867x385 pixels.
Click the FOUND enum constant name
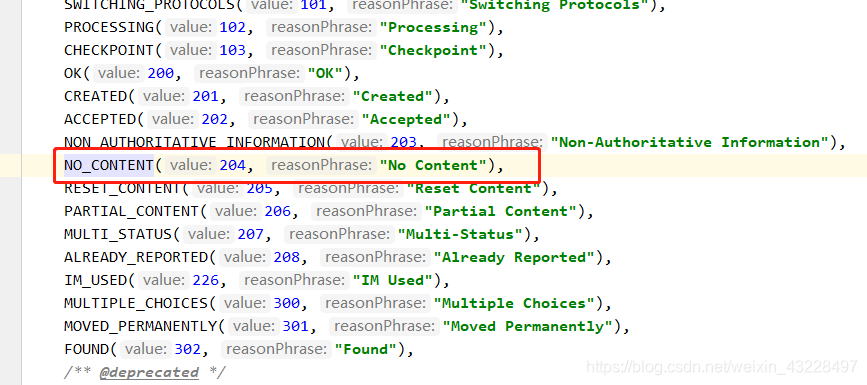pyautogui.click(x=86, y=350)
